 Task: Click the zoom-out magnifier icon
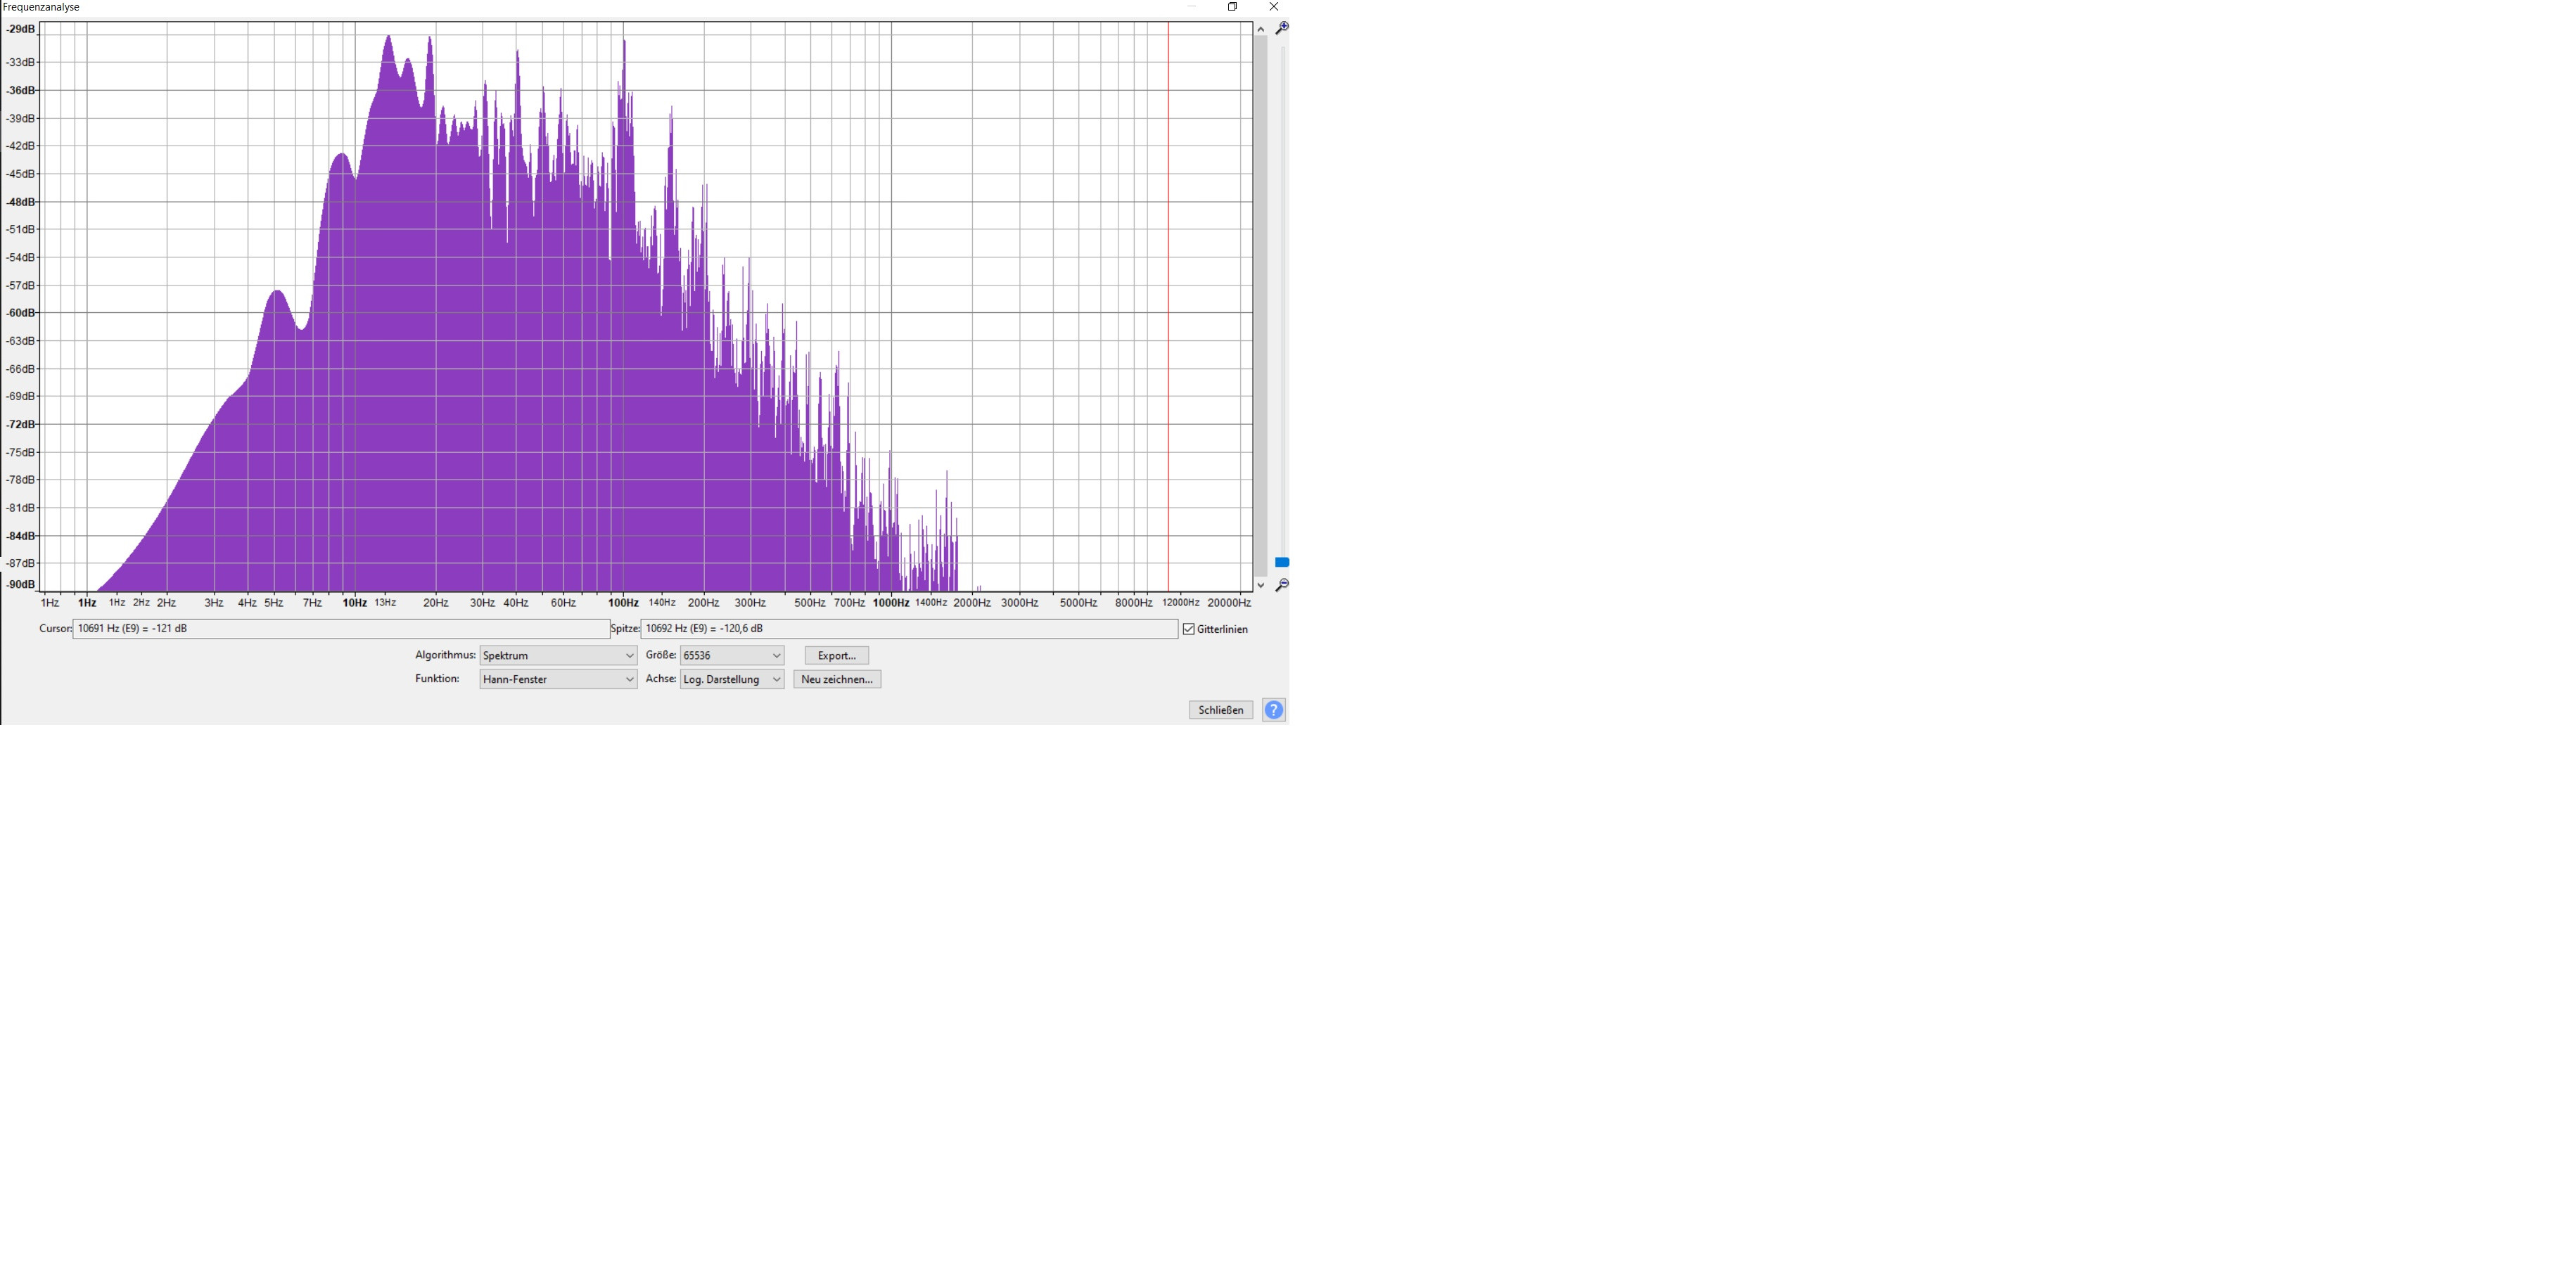pyautogui.click(x=1282, y=585)
